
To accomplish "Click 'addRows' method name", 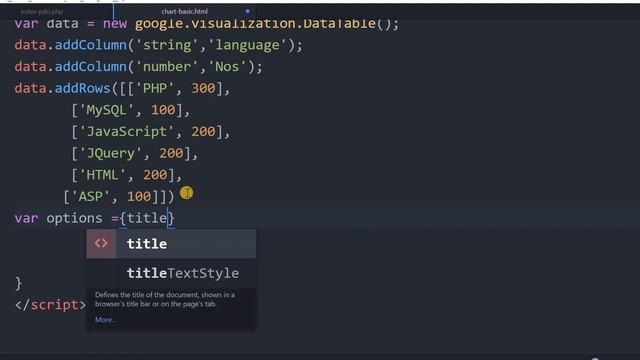I will pyautogui.click(x=83, y=88).
